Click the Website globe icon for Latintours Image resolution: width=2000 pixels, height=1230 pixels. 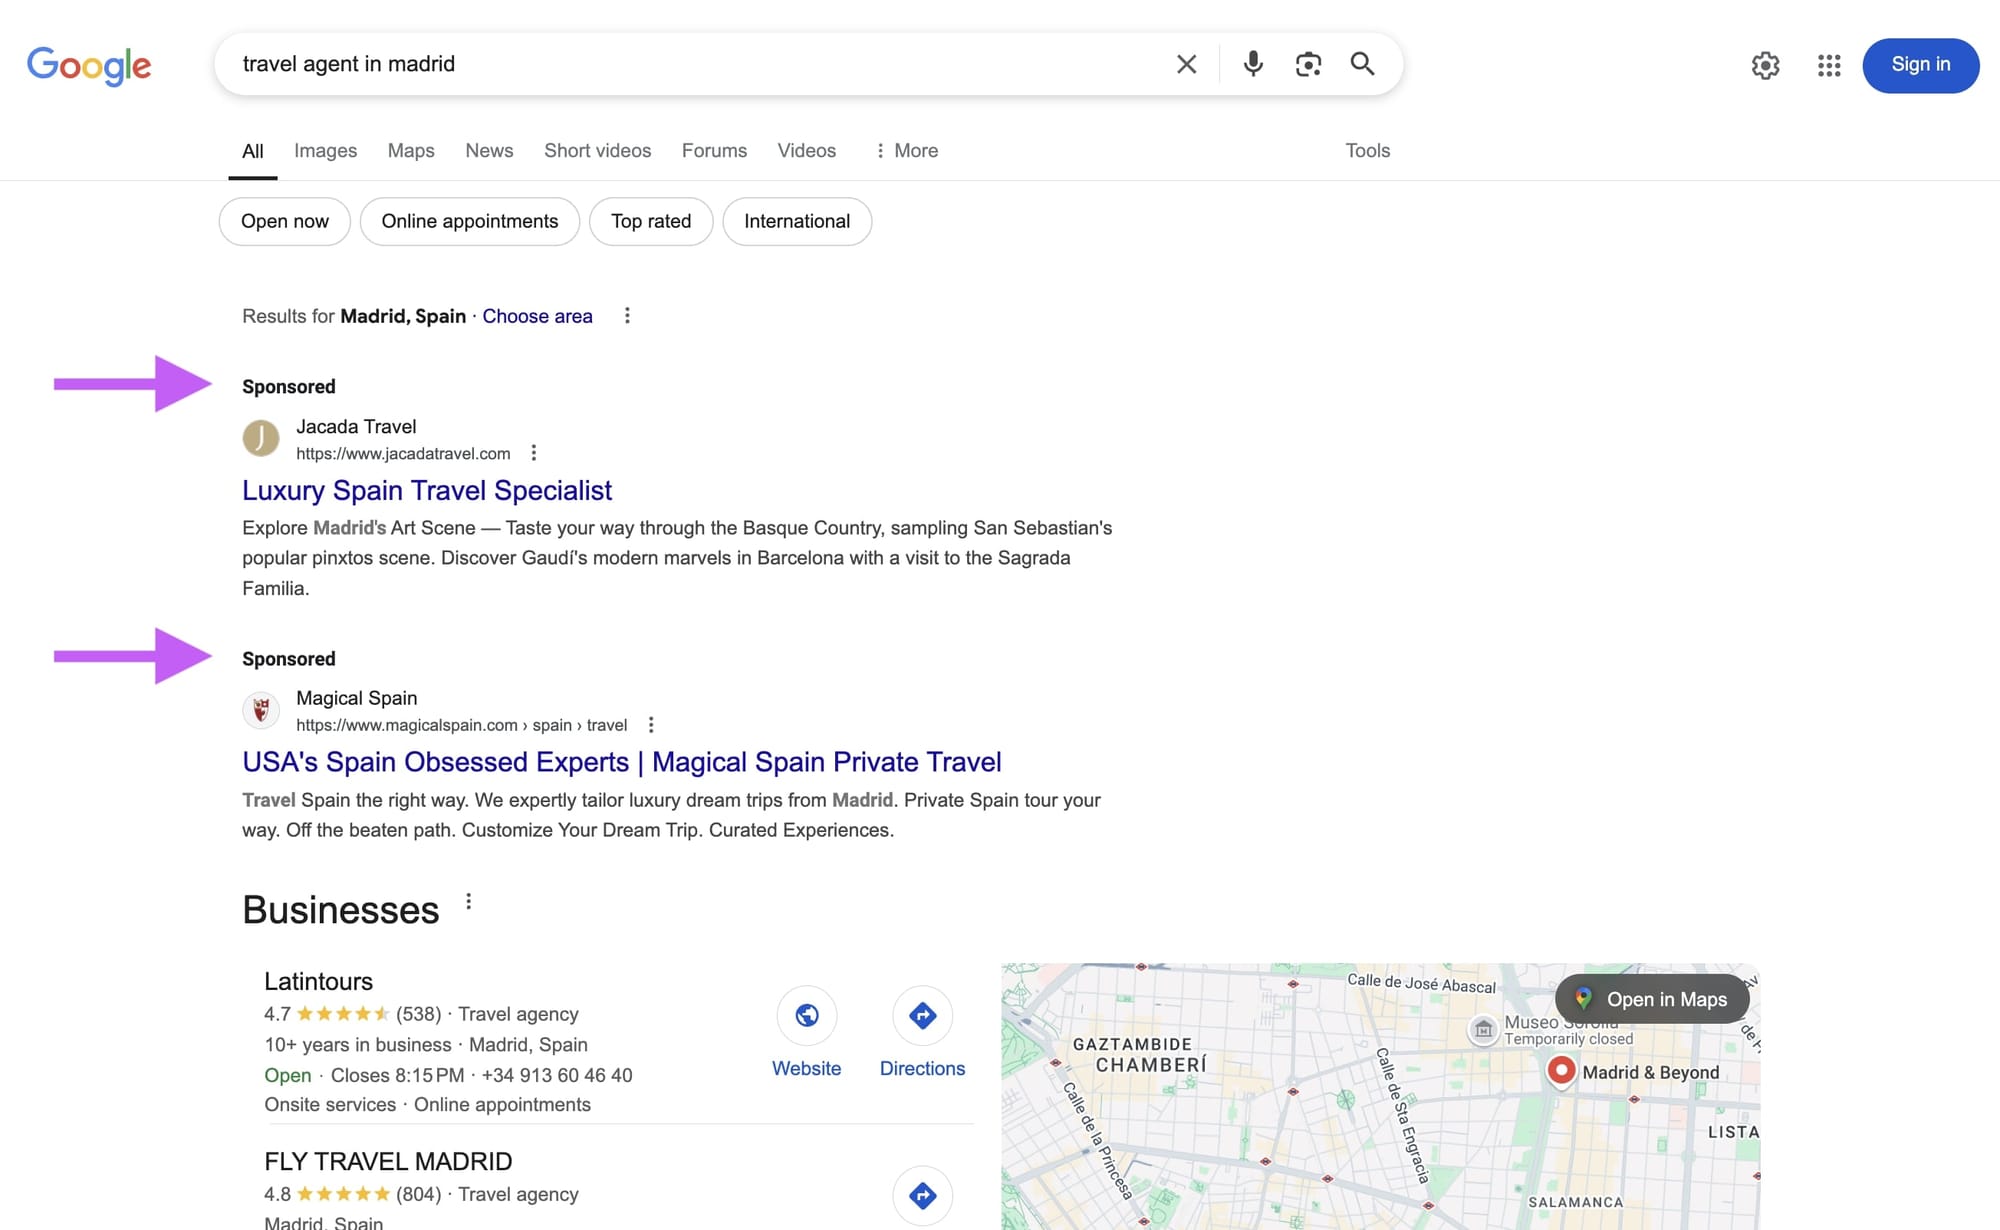point(807,1015)
